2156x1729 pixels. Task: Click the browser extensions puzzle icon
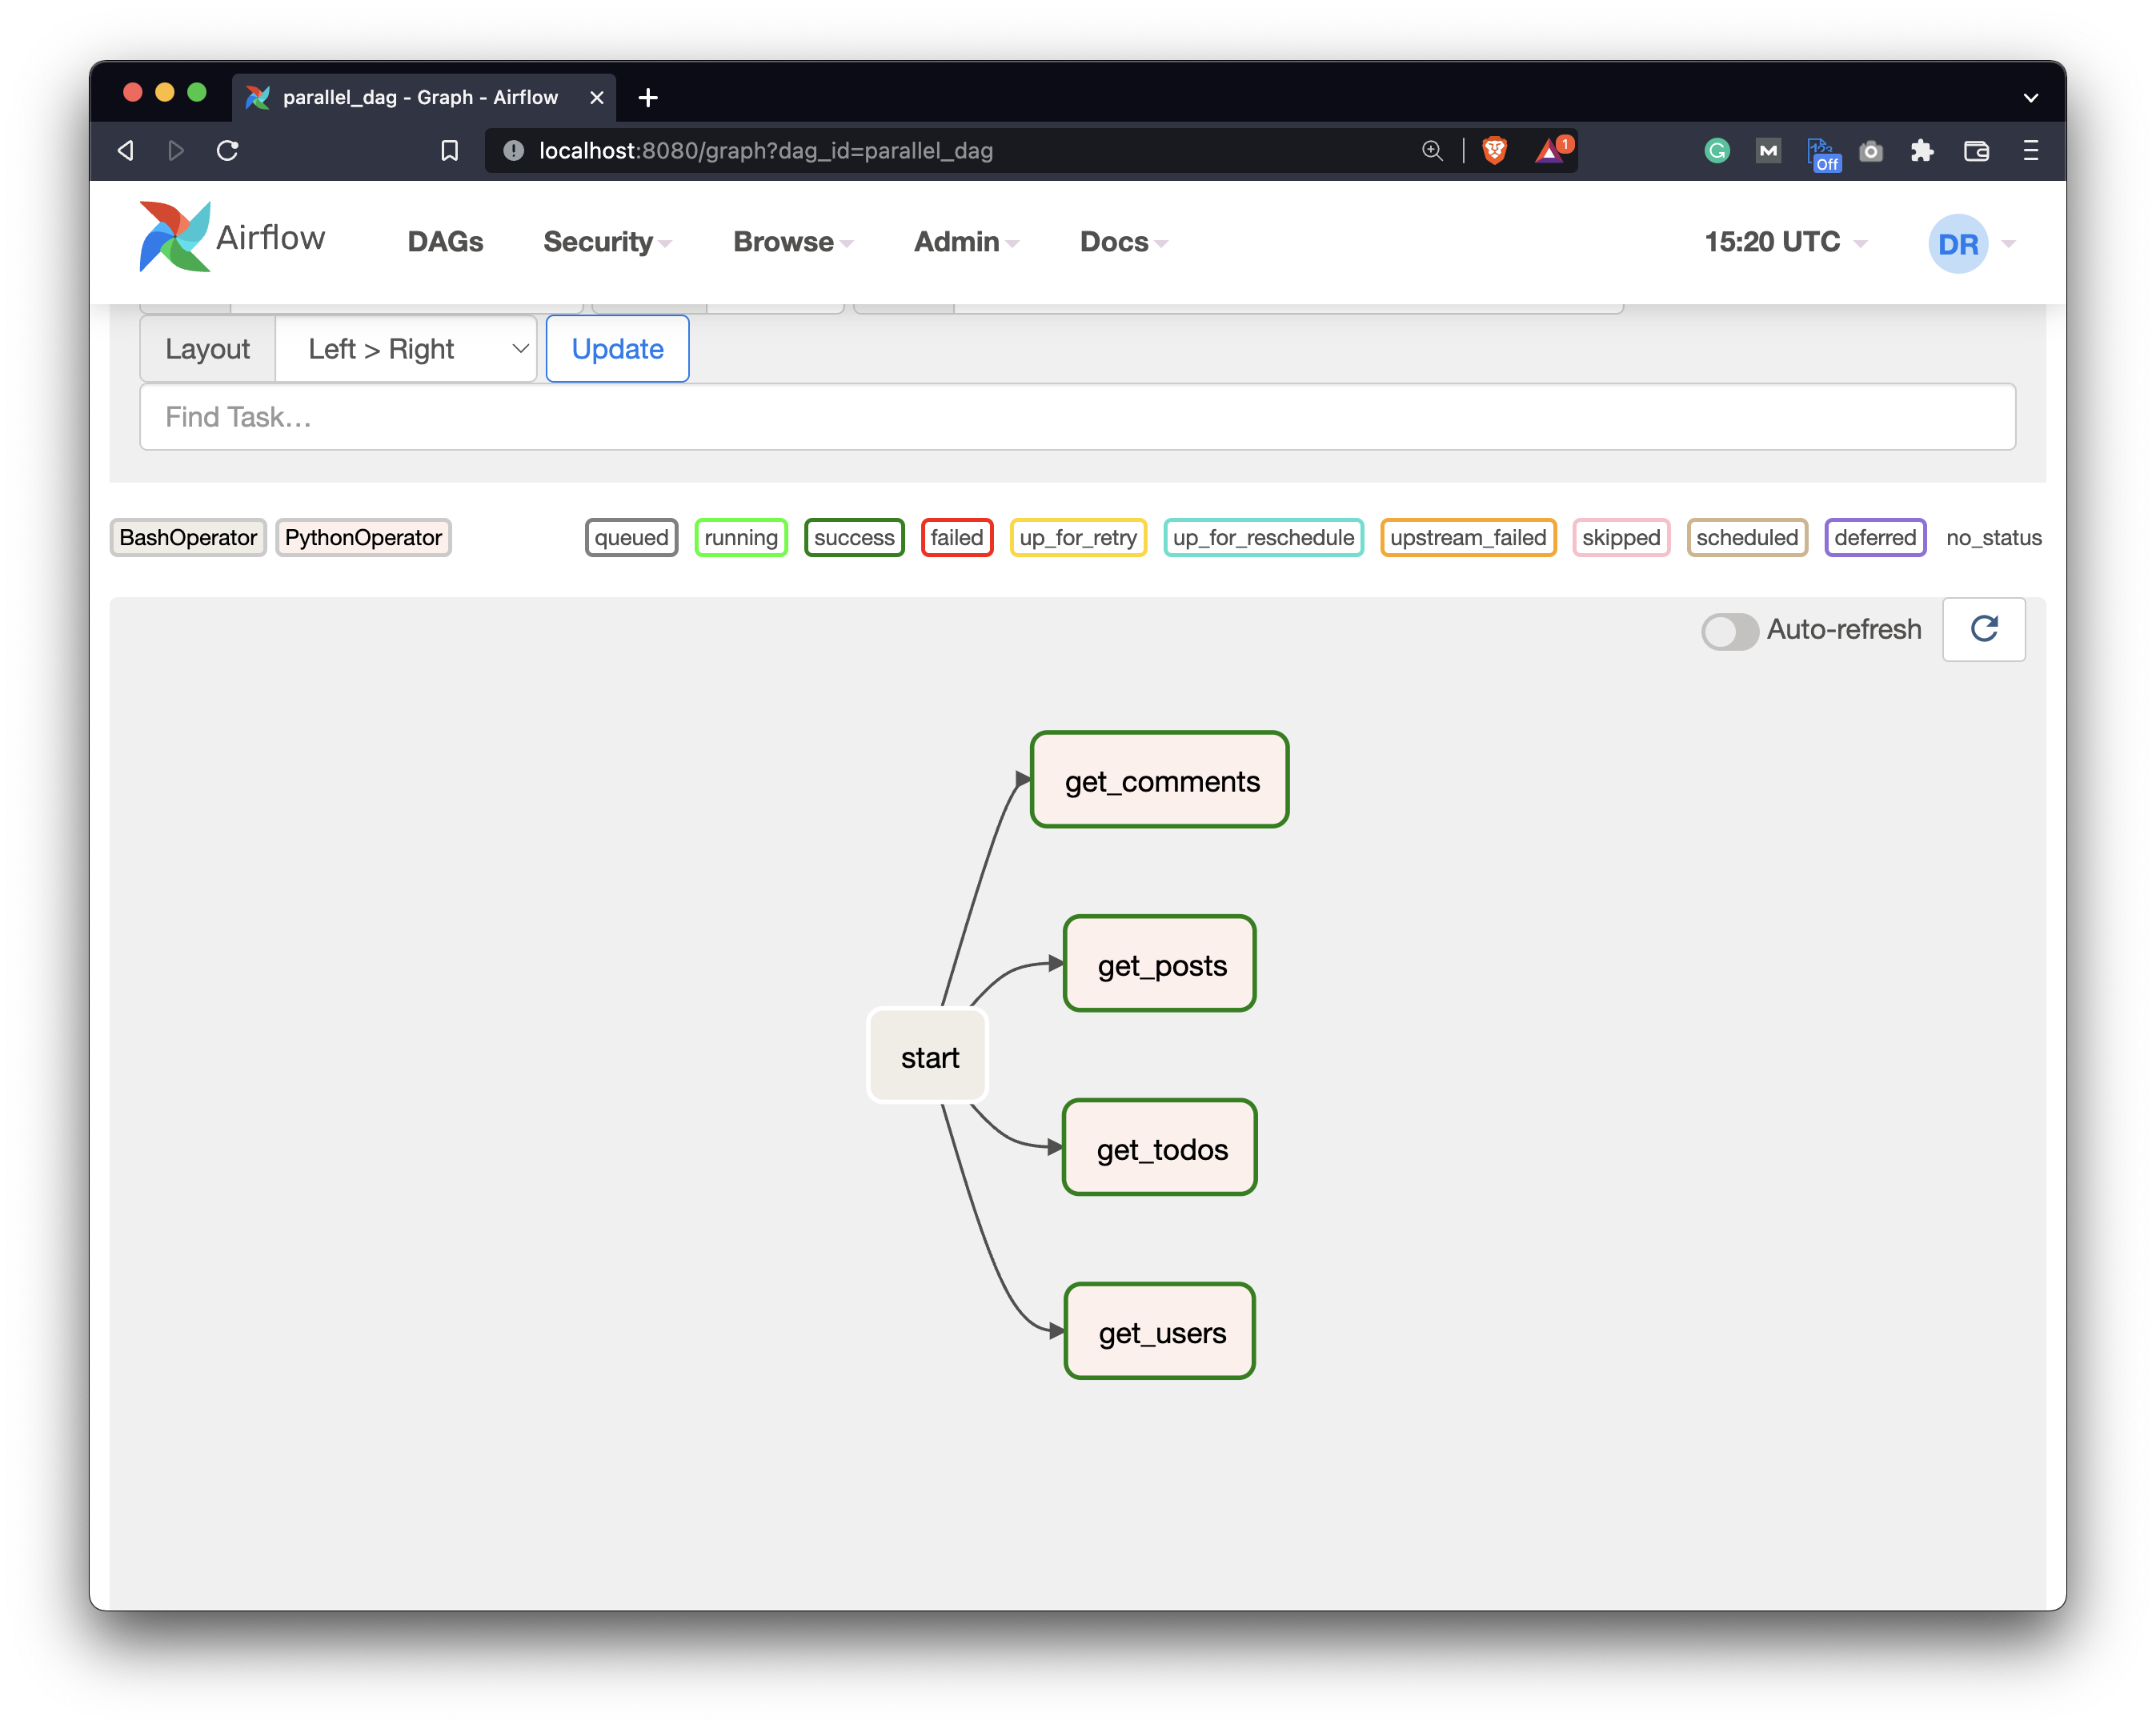(1922, 150)
